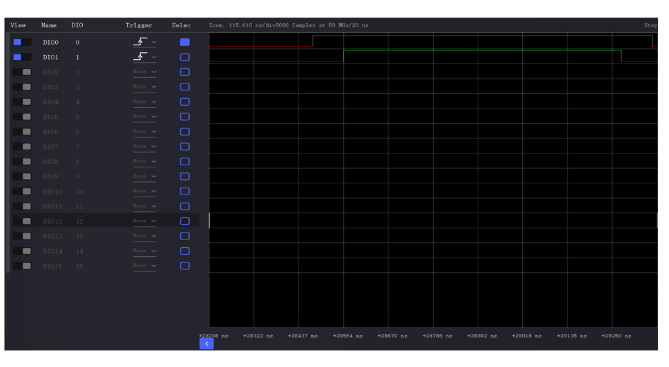Open the DIO3 trigger dropdown set to None
This screenshot has height=367, width=669.
pos(144,87)
